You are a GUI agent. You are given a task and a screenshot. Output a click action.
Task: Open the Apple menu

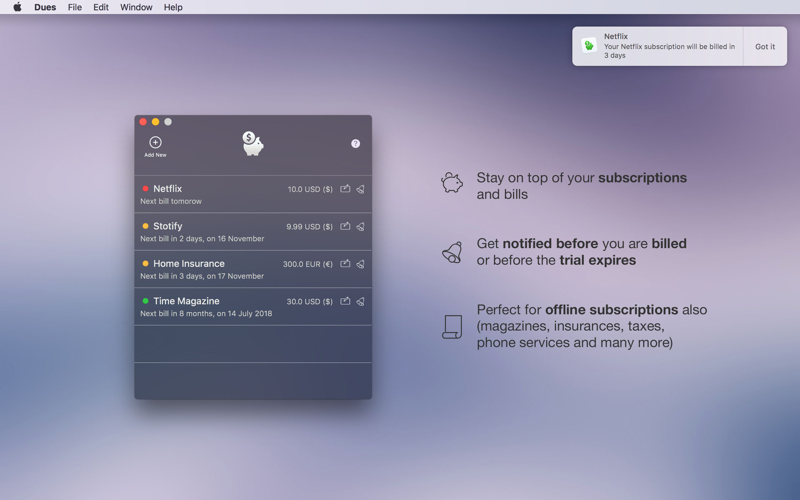pos(17,7)
